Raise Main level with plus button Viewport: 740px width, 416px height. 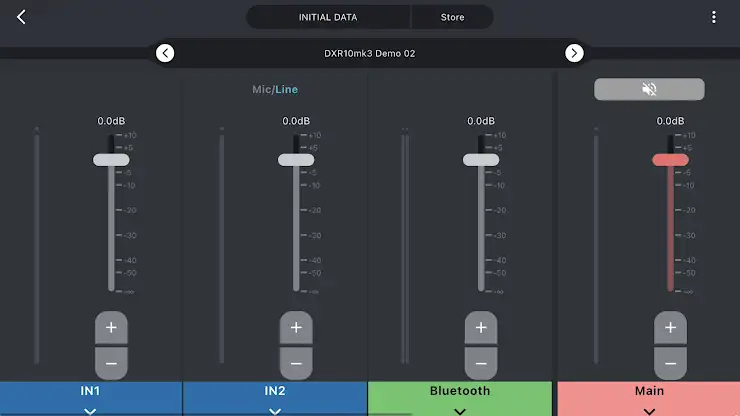(670, 328)
